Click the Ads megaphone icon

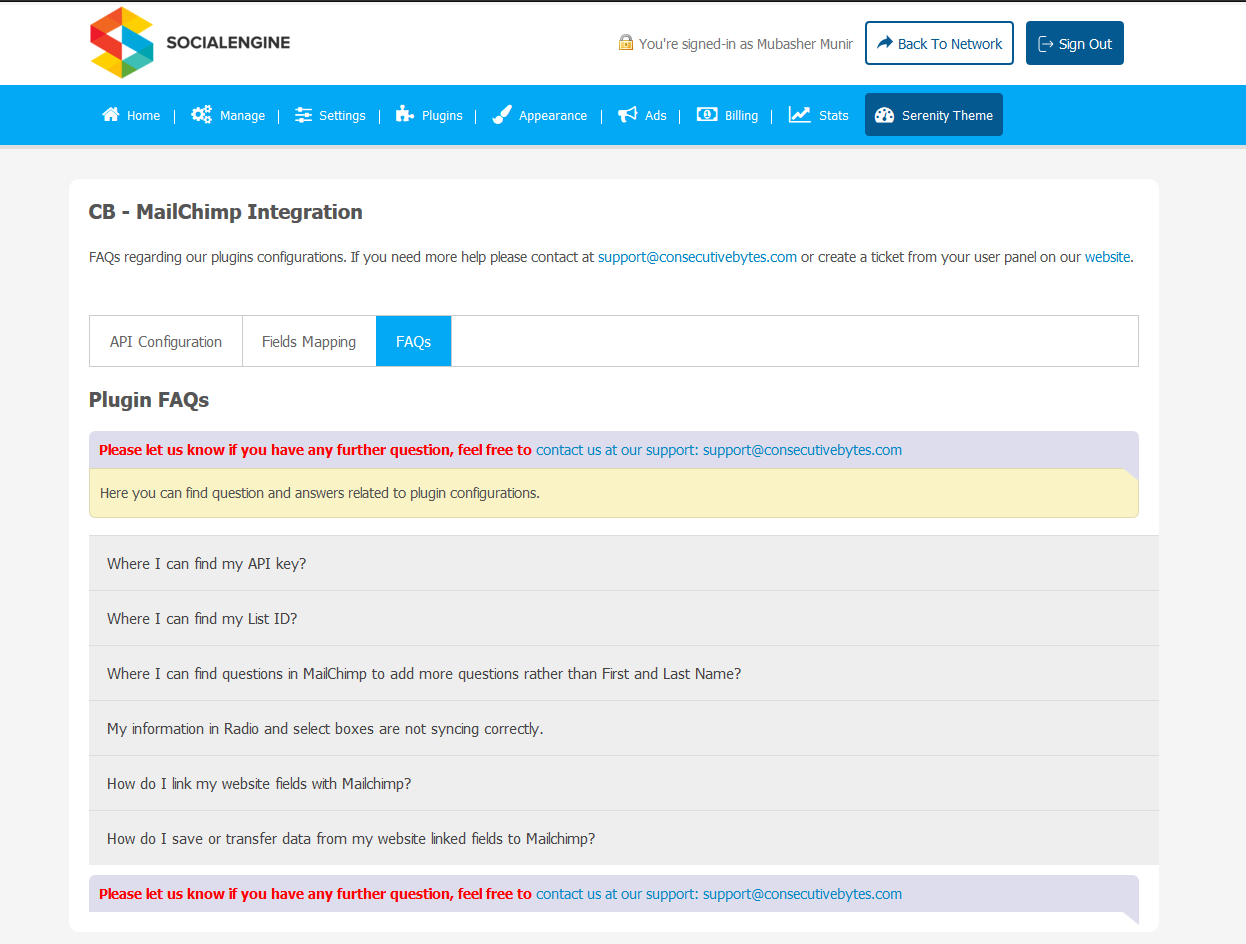coord(627,115)
